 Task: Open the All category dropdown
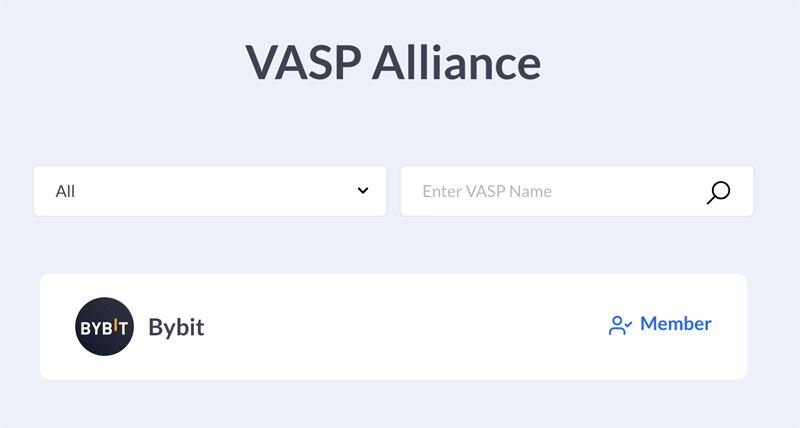(x=210, y=191)
